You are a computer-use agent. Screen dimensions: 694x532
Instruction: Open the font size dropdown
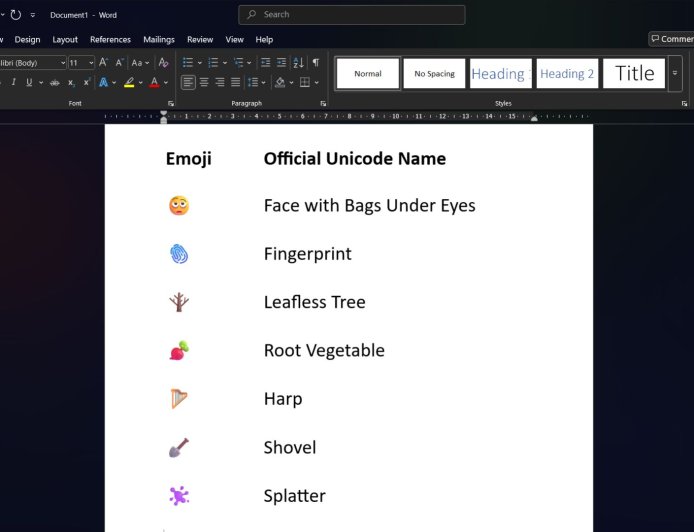coord(90,62)
